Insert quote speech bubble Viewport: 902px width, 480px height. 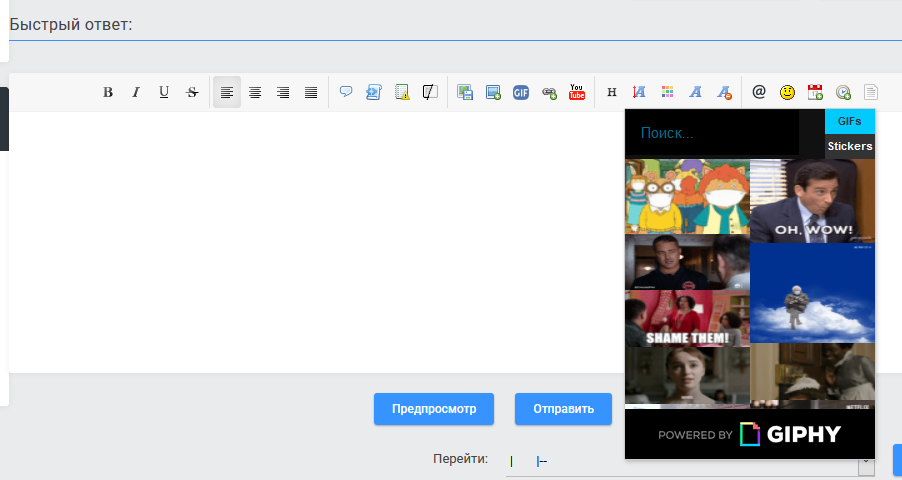point(346,92)
